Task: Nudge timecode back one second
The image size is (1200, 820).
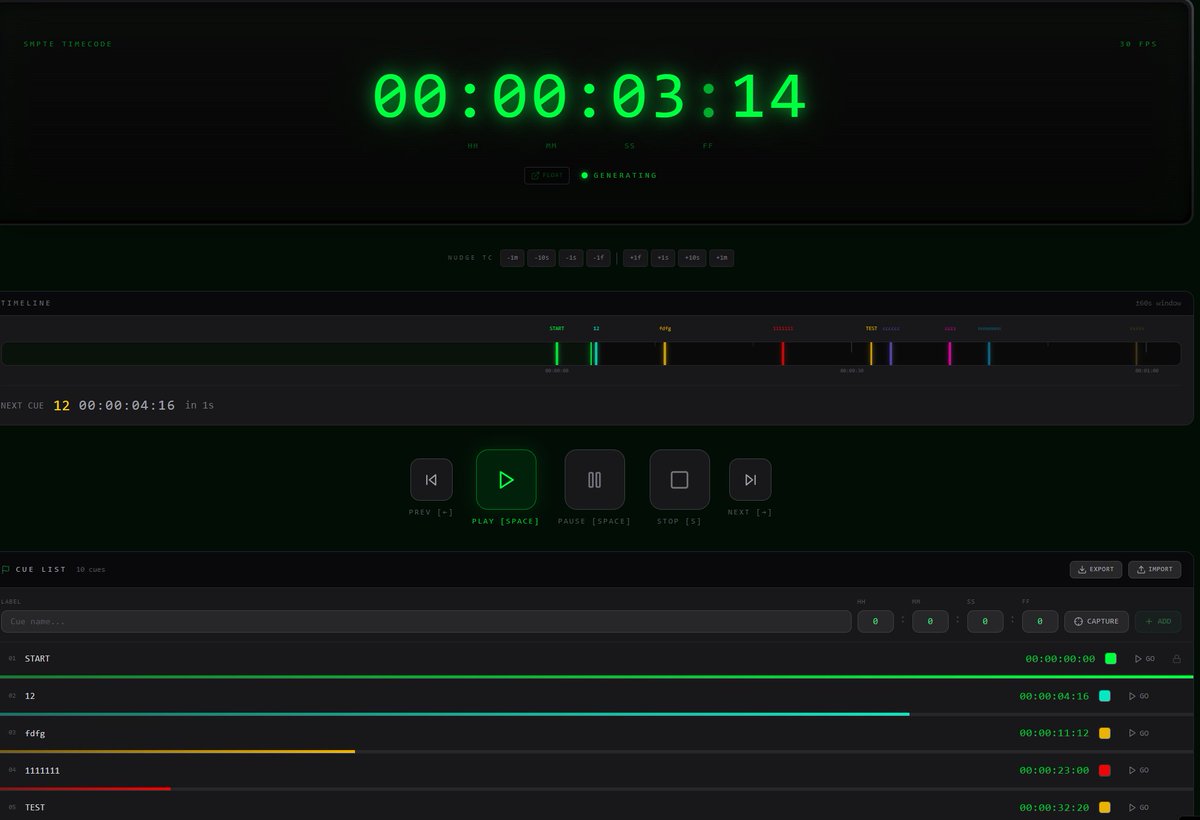Action: [571, 258]
